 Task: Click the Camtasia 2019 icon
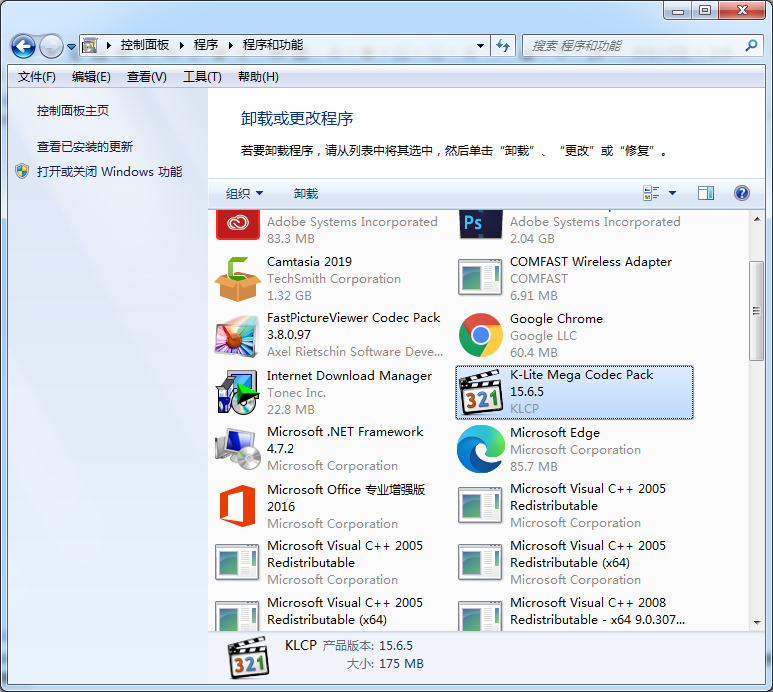(x=237, y=279)
